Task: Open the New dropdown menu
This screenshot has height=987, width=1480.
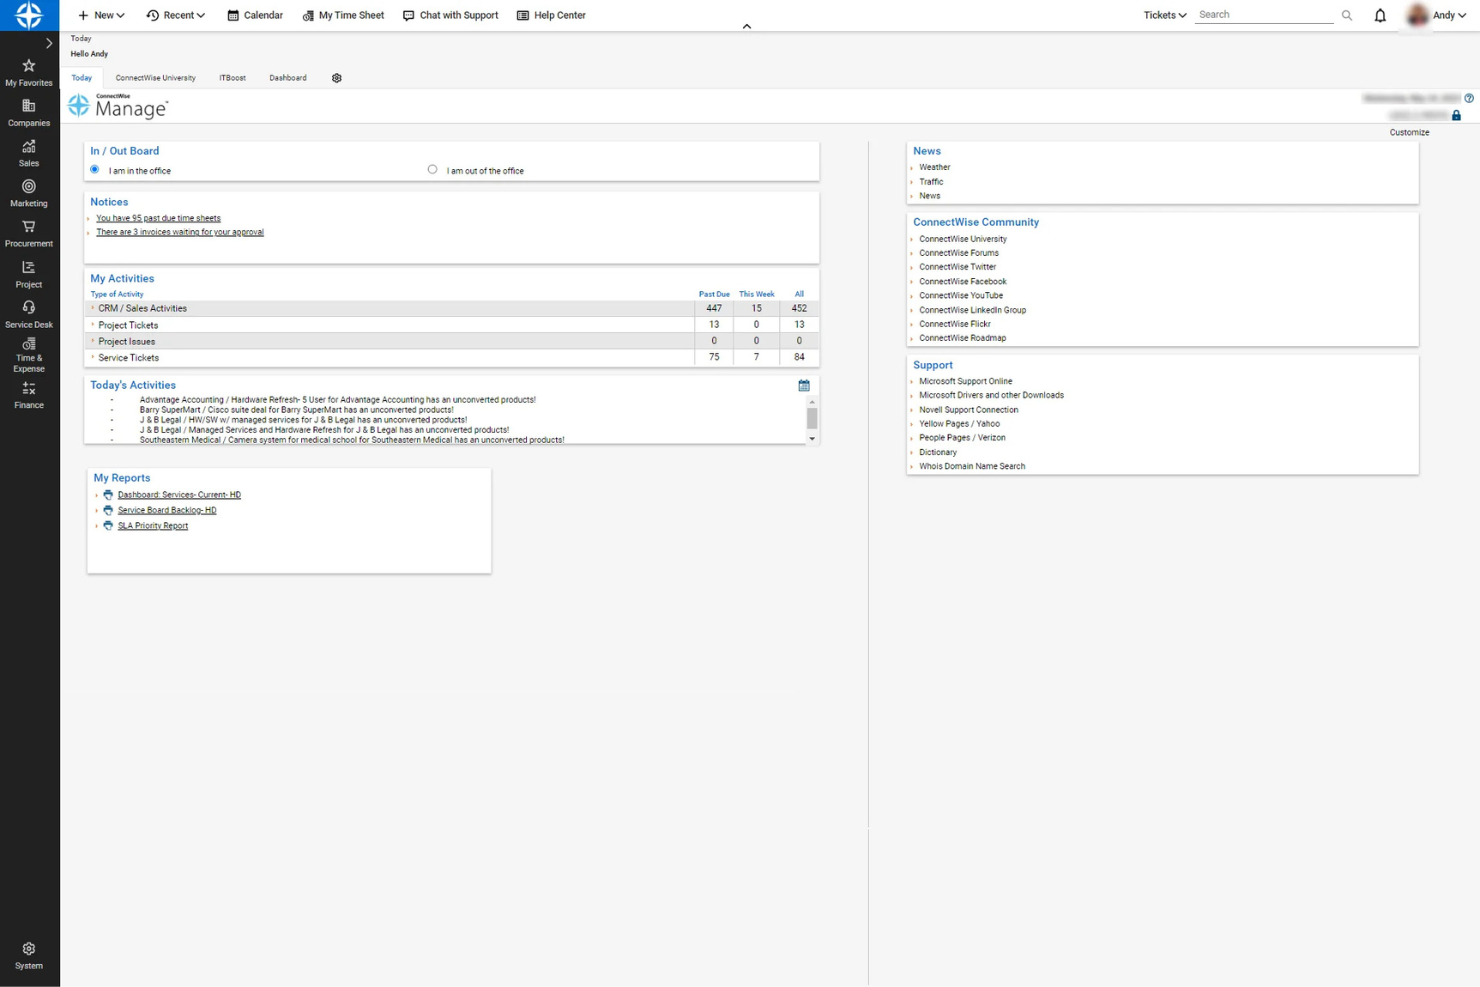Action: click(100, 15)
